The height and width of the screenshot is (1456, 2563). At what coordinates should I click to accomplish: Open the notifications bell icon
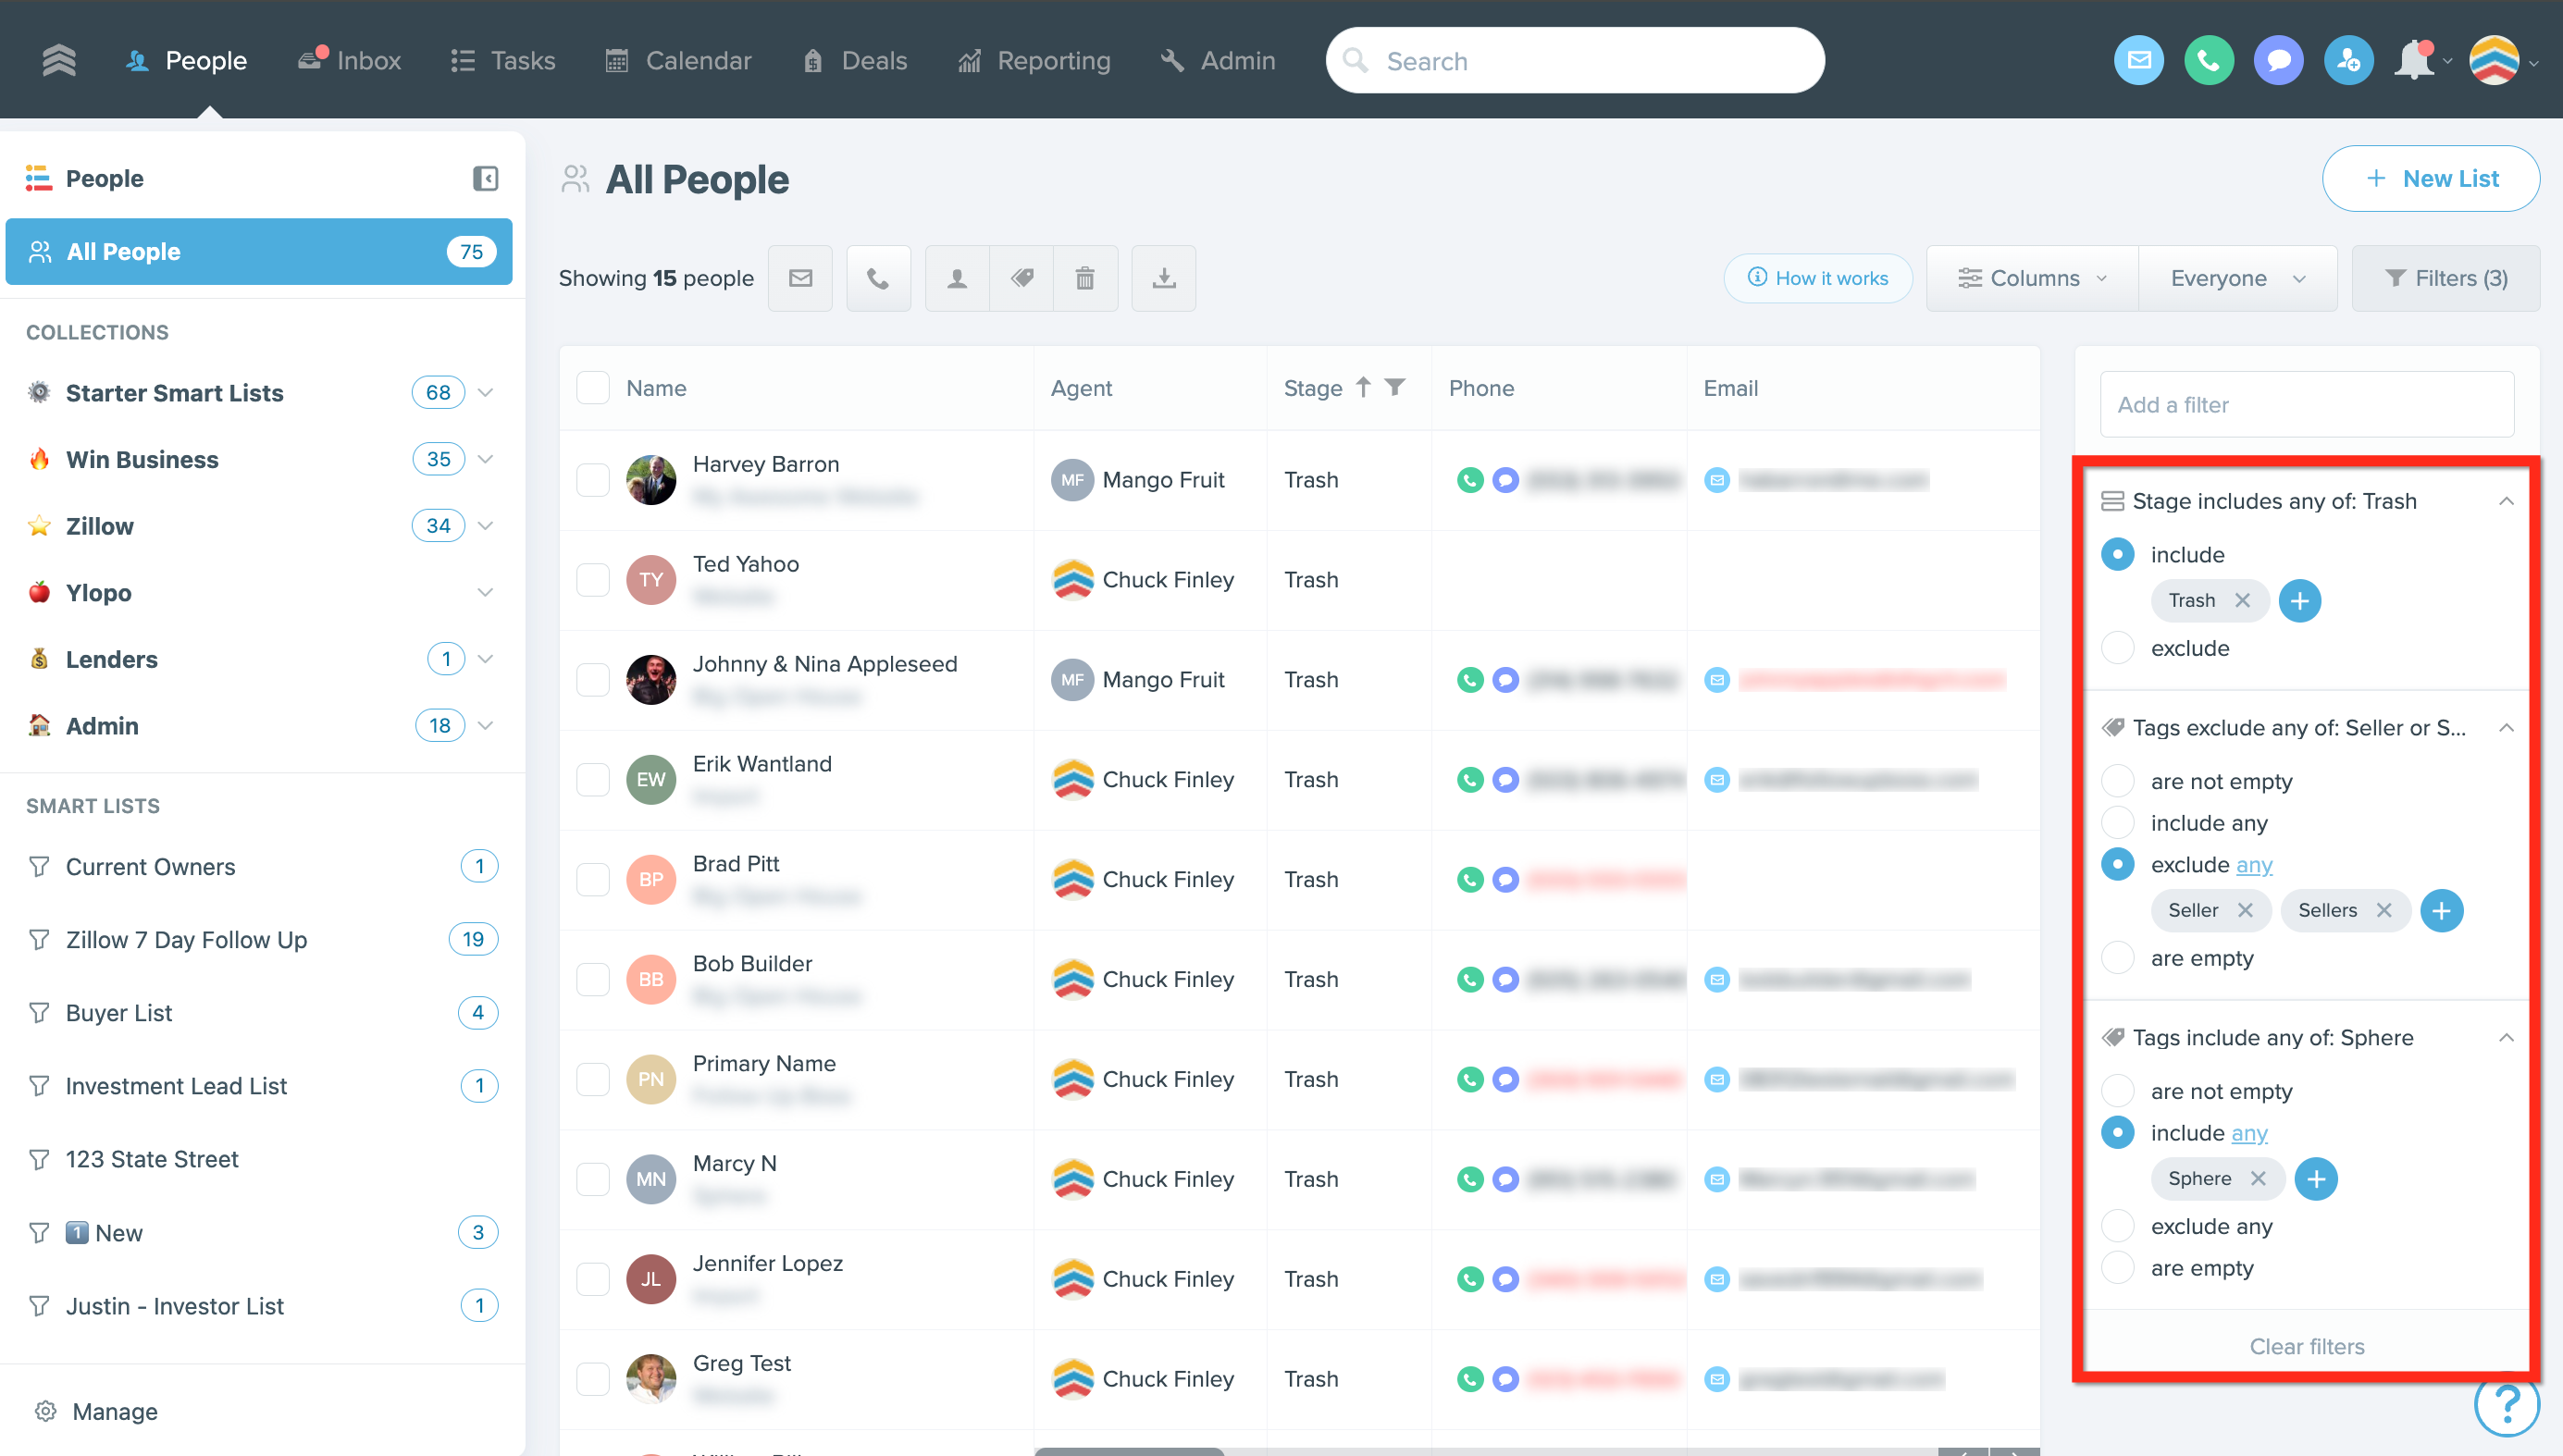pyautogui.click(x=2415, y=61)
